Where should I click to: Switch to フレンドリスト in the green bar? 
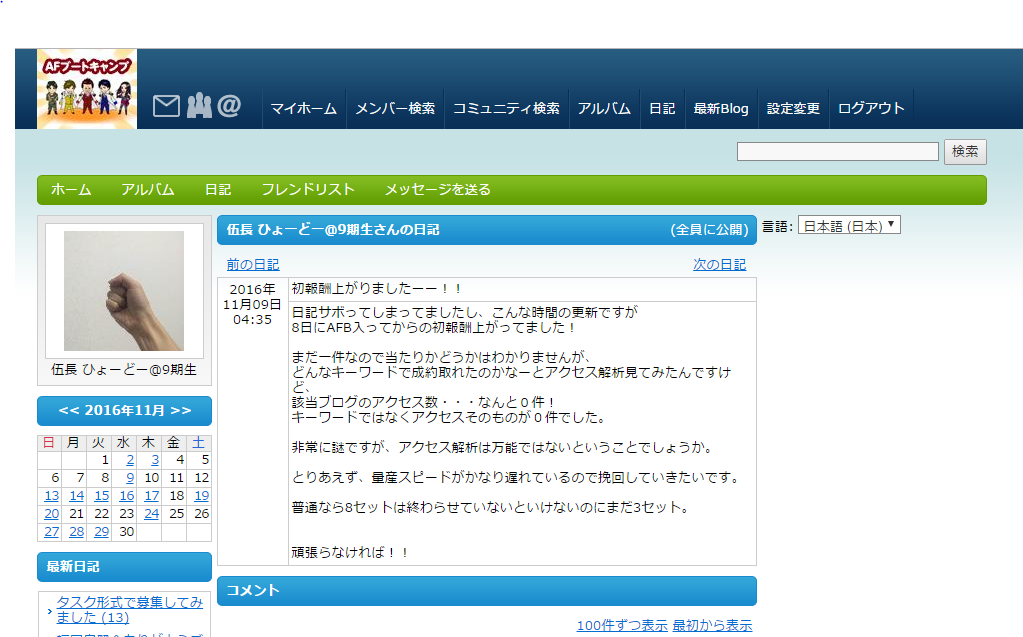tap(308, 190)
